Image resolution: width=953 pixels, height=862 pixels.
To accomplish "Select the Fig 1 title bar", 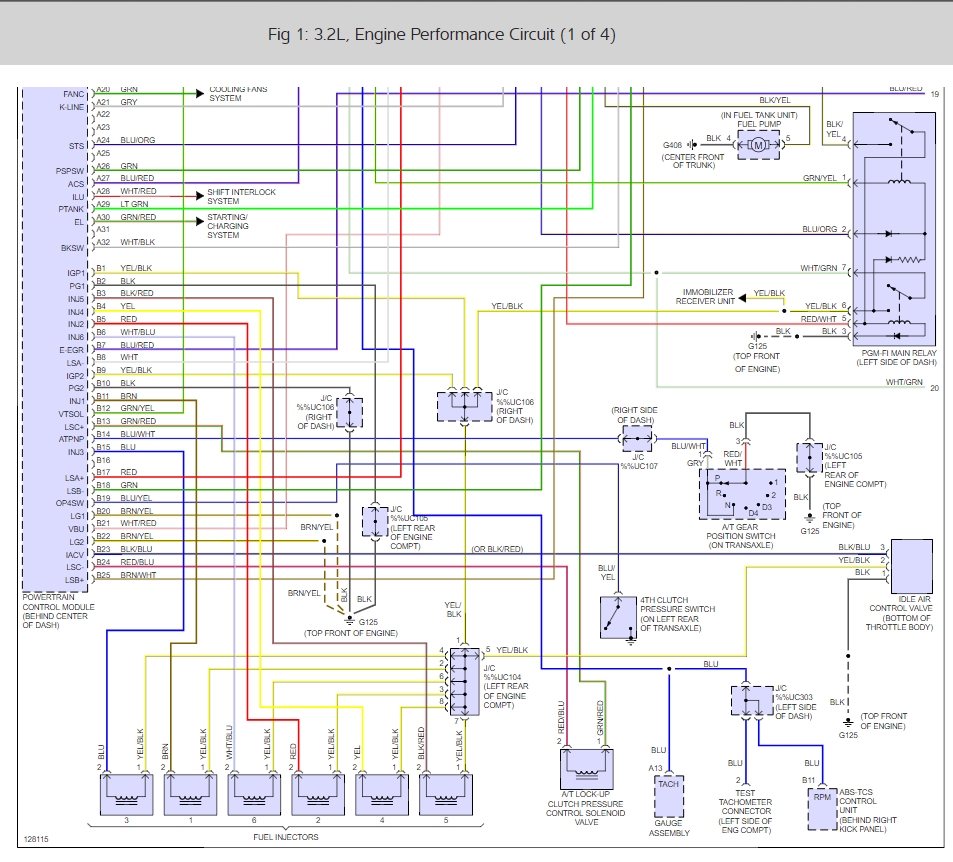I will click(476, 34).
